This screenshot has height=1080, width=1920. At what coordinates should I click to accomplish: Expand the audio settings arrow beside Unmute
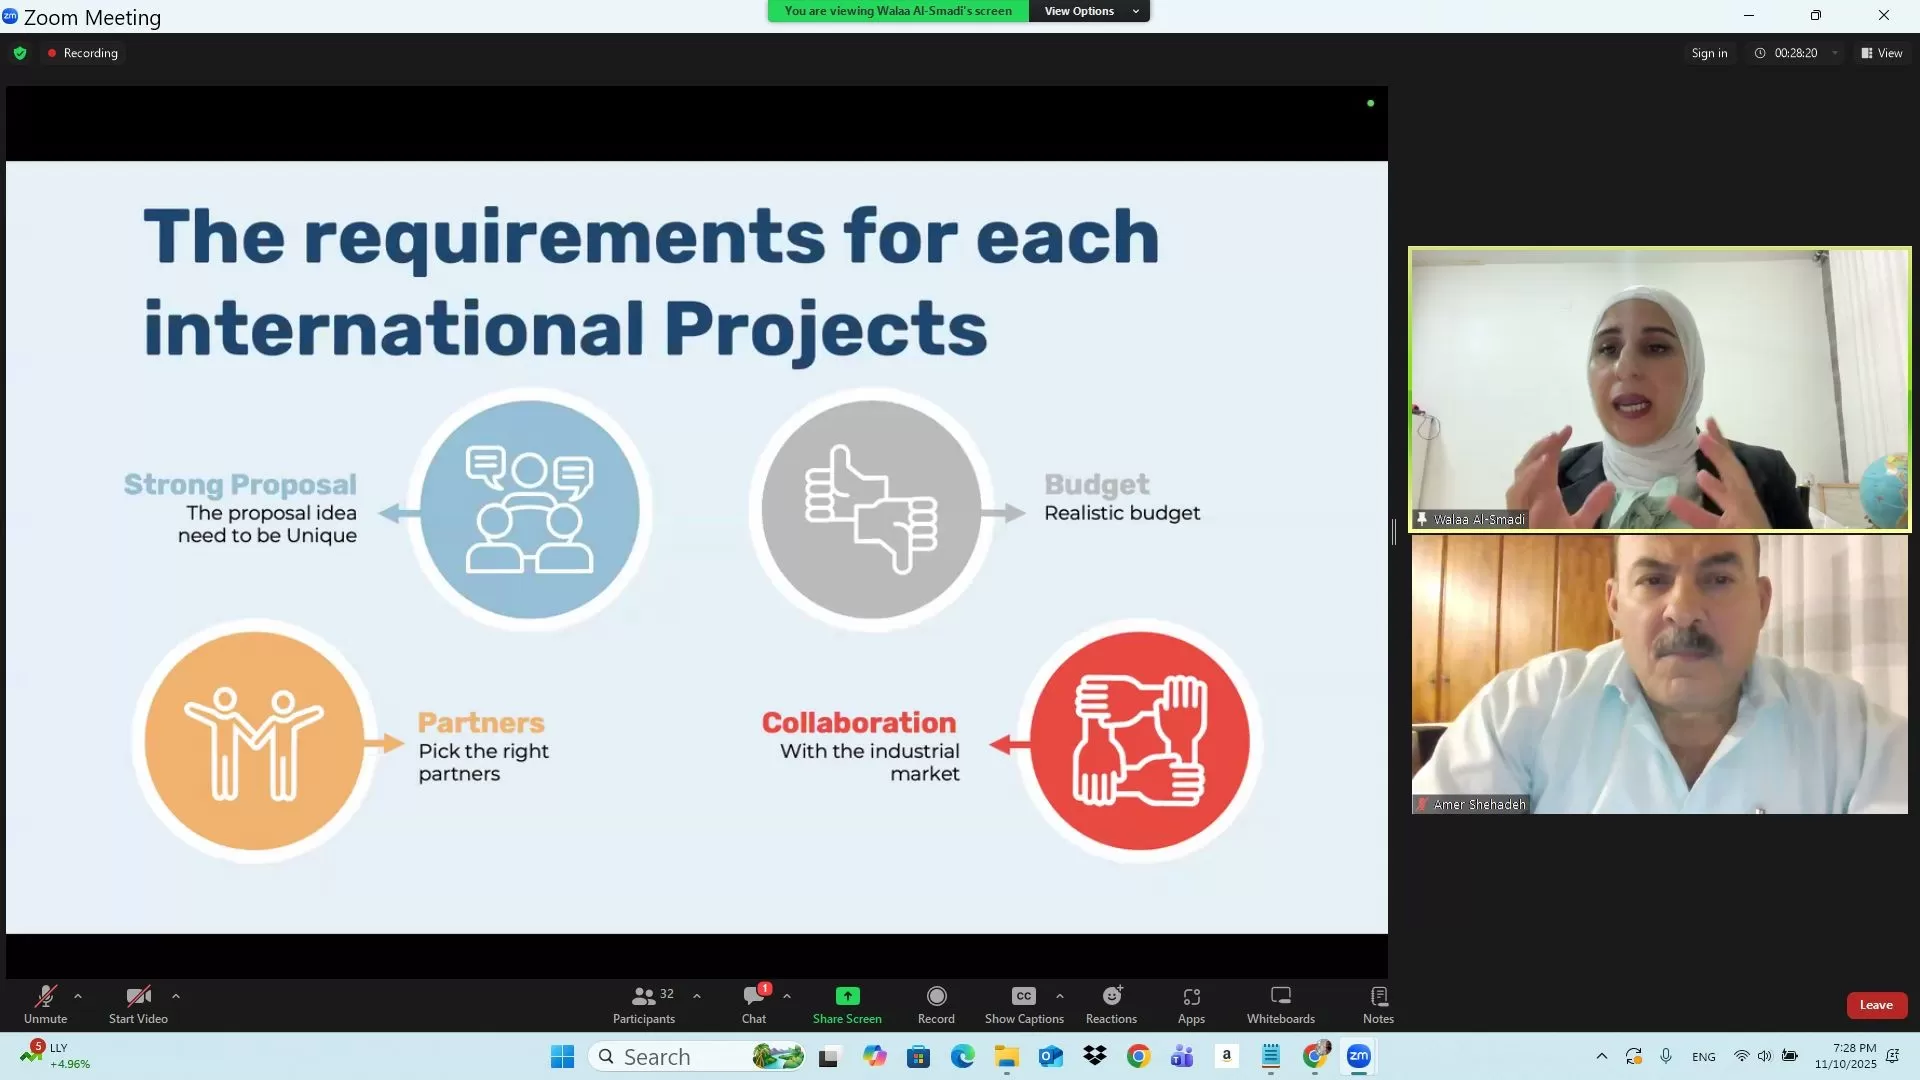78,996
